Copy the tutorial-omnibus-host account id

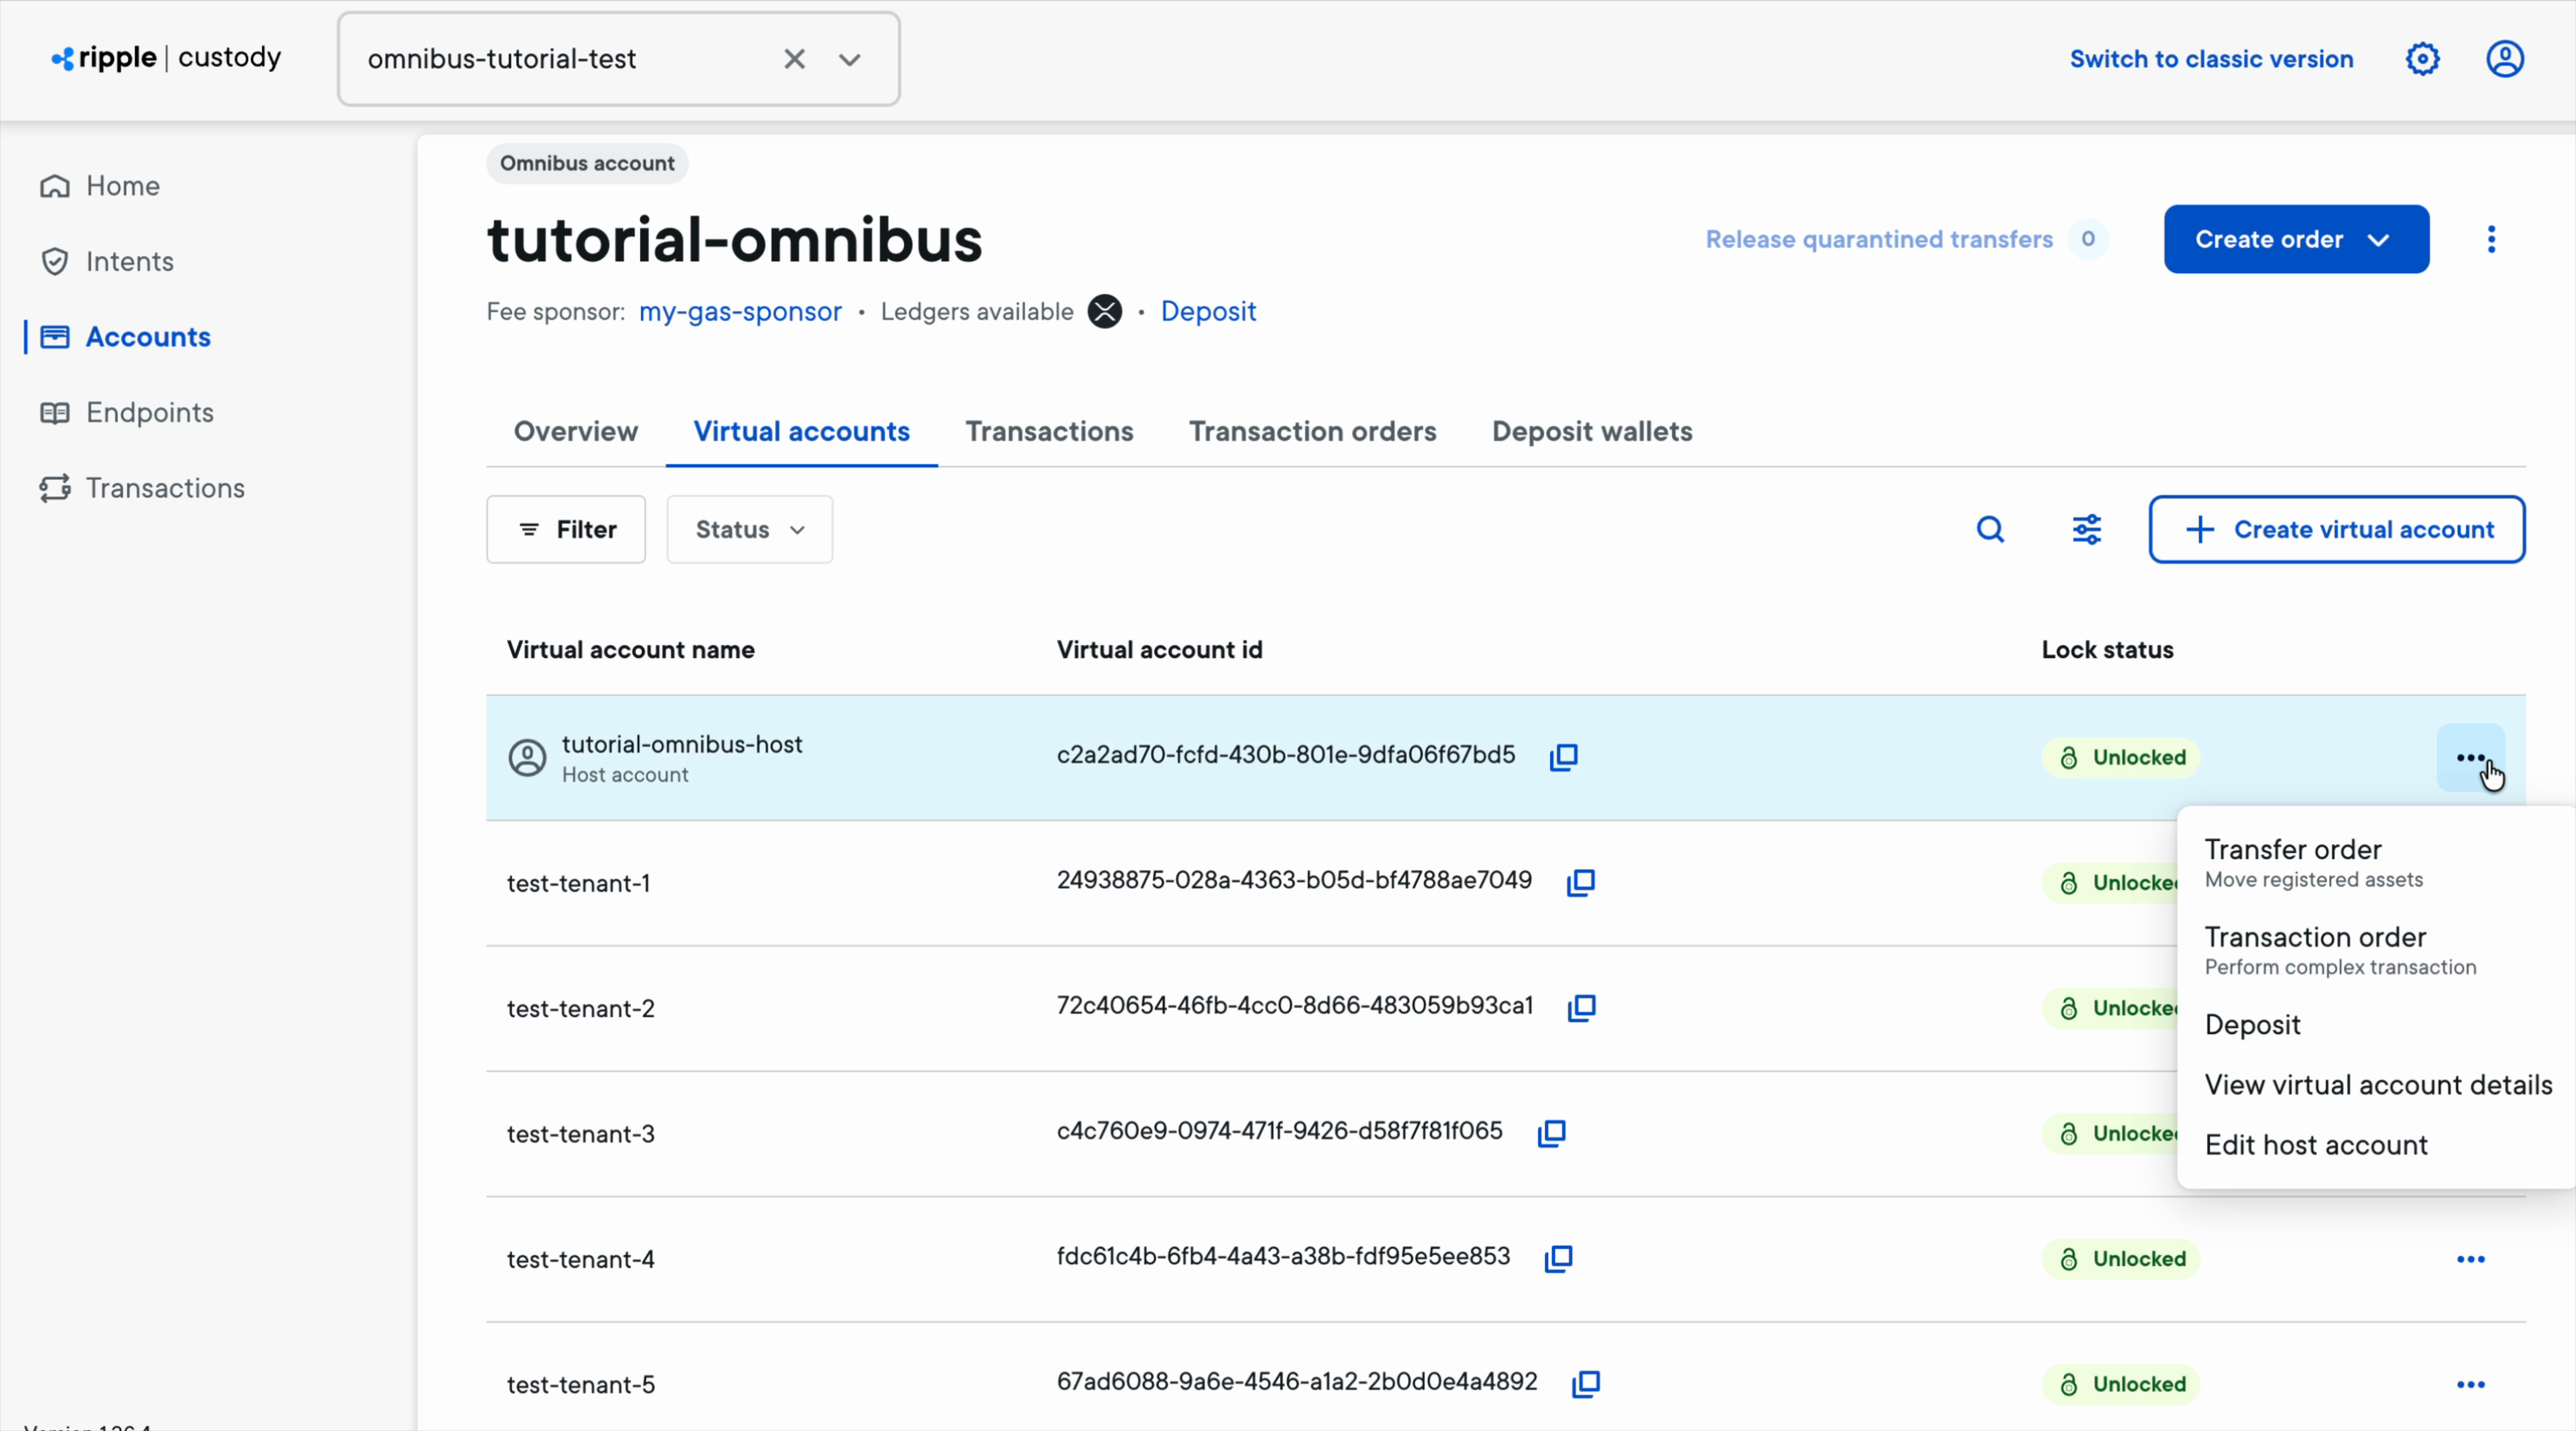click(1563, 757)
